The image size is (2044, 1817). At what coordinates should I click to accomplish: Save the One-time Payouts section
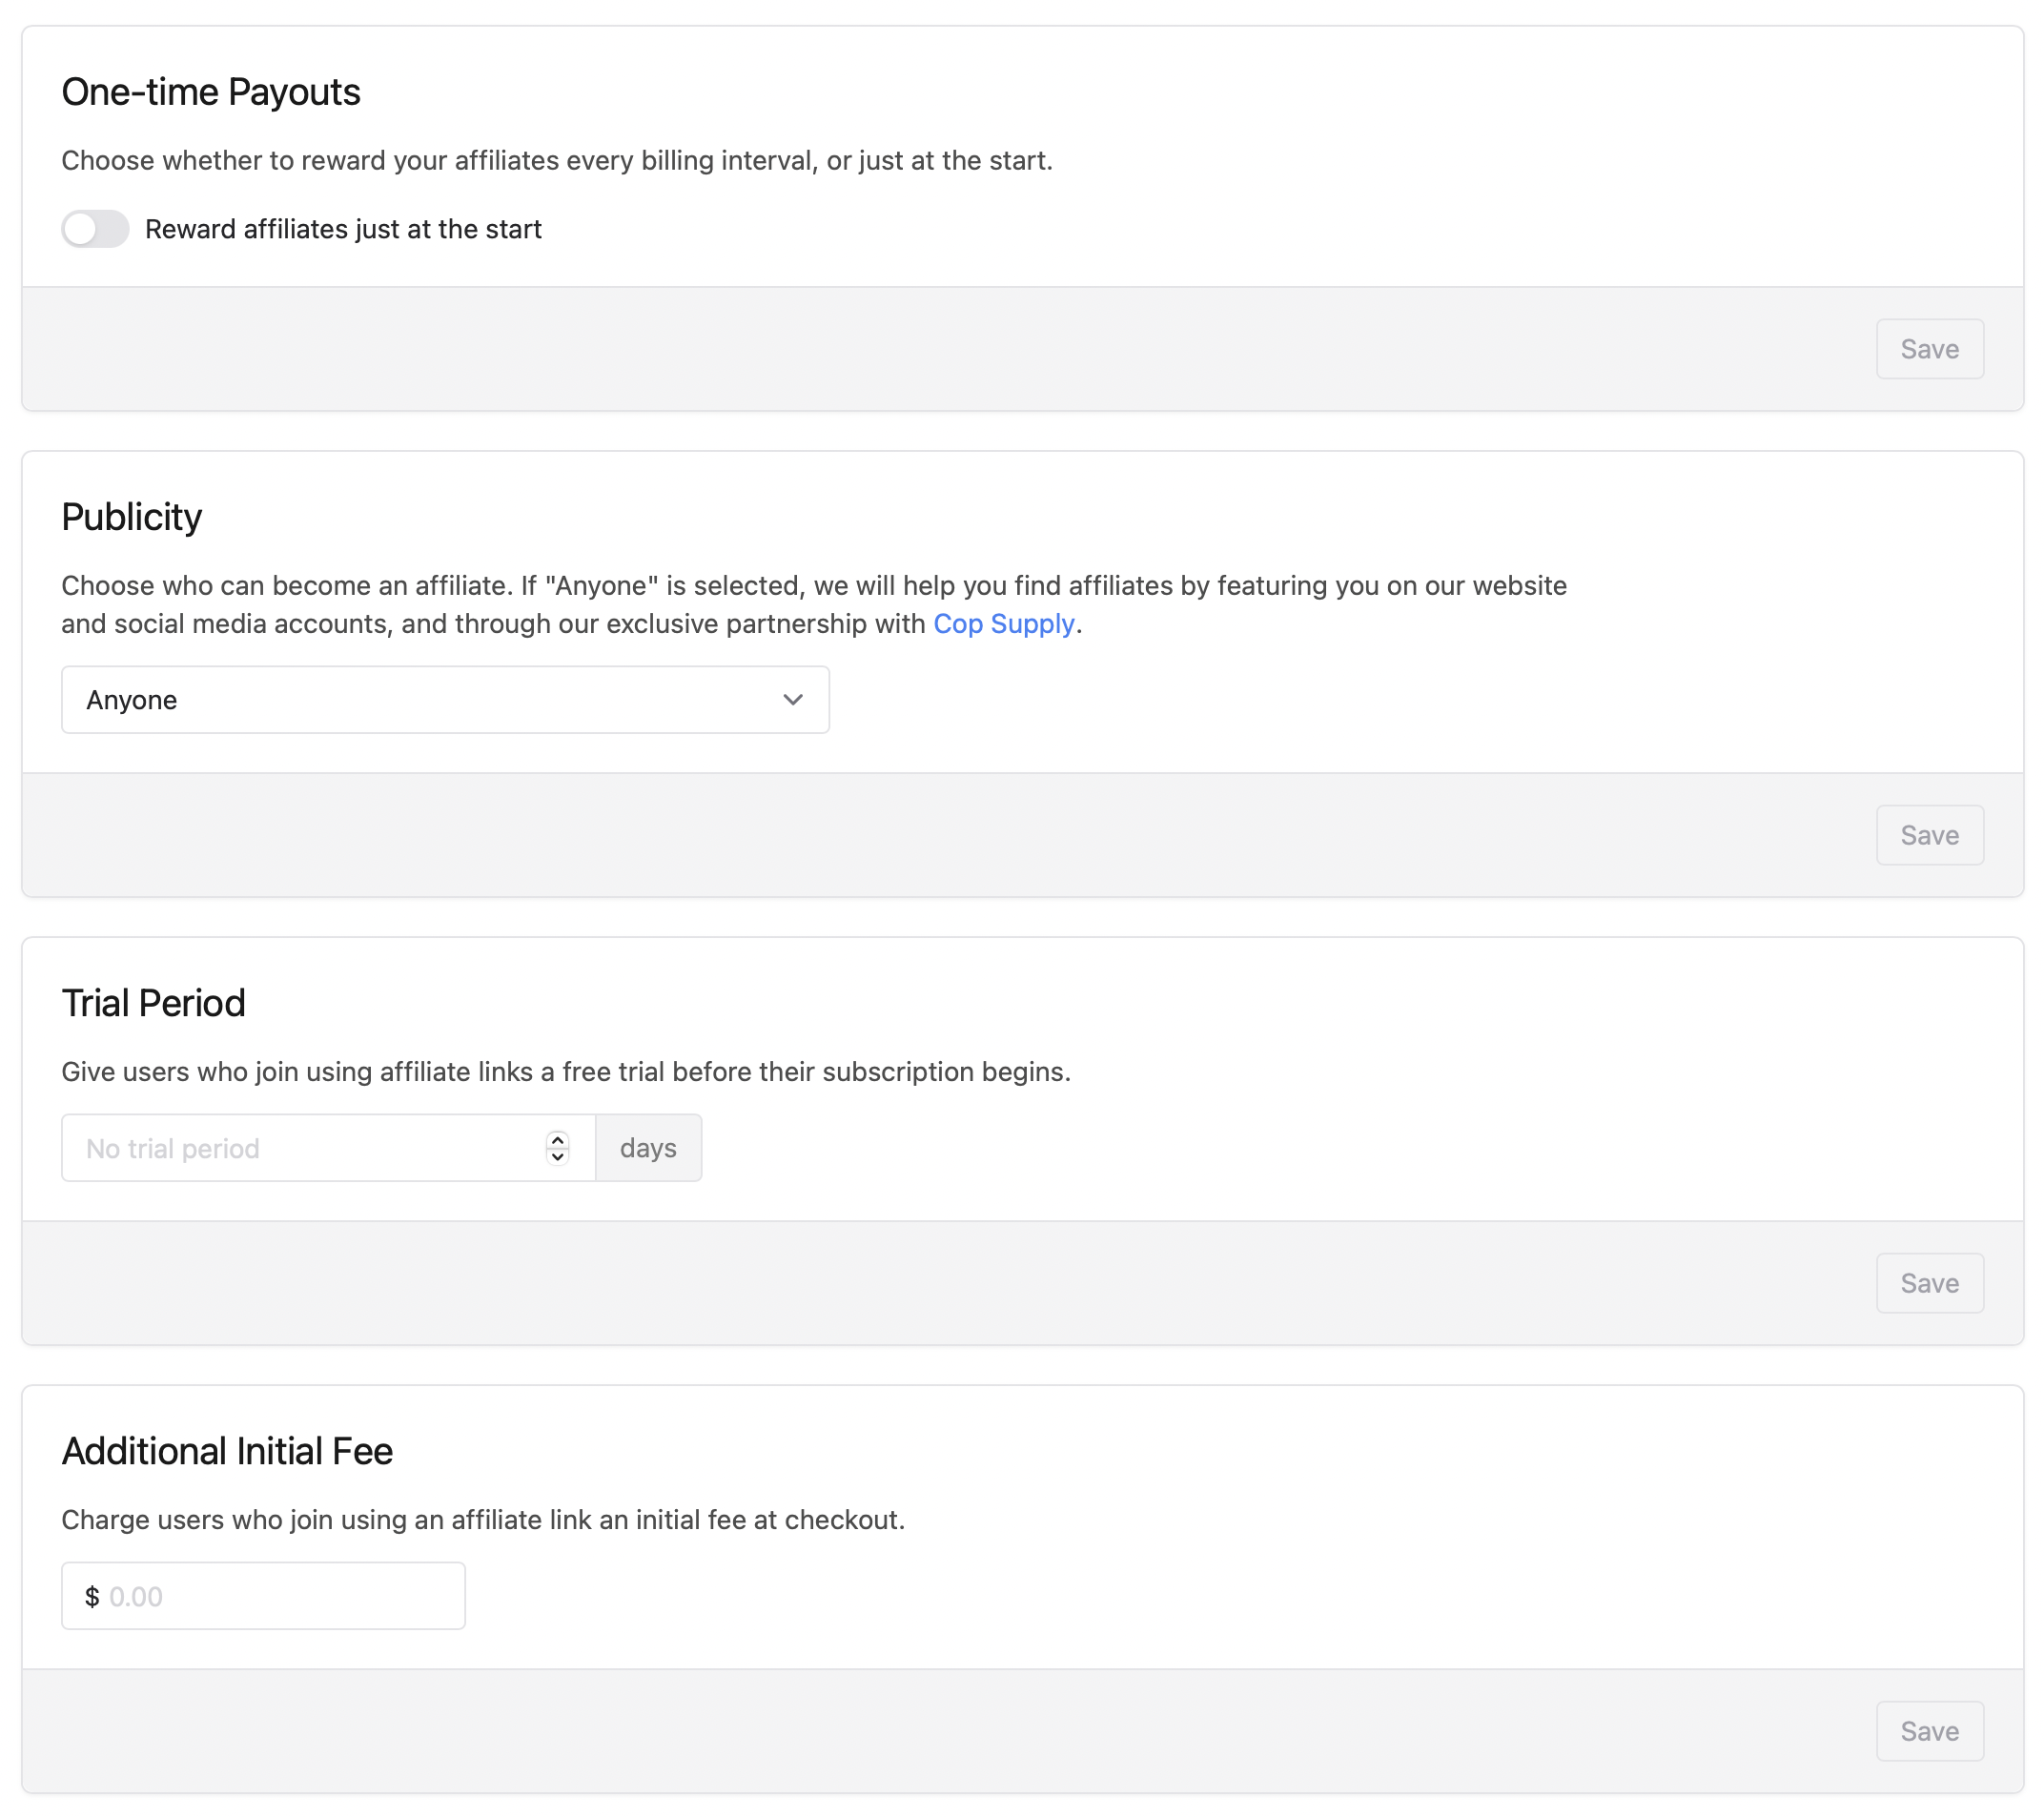[1929, 349]
